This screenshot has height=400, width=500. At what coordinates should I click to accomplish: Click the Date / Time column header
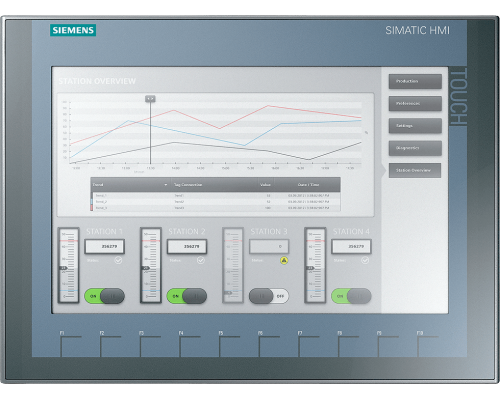pos(308,185)
